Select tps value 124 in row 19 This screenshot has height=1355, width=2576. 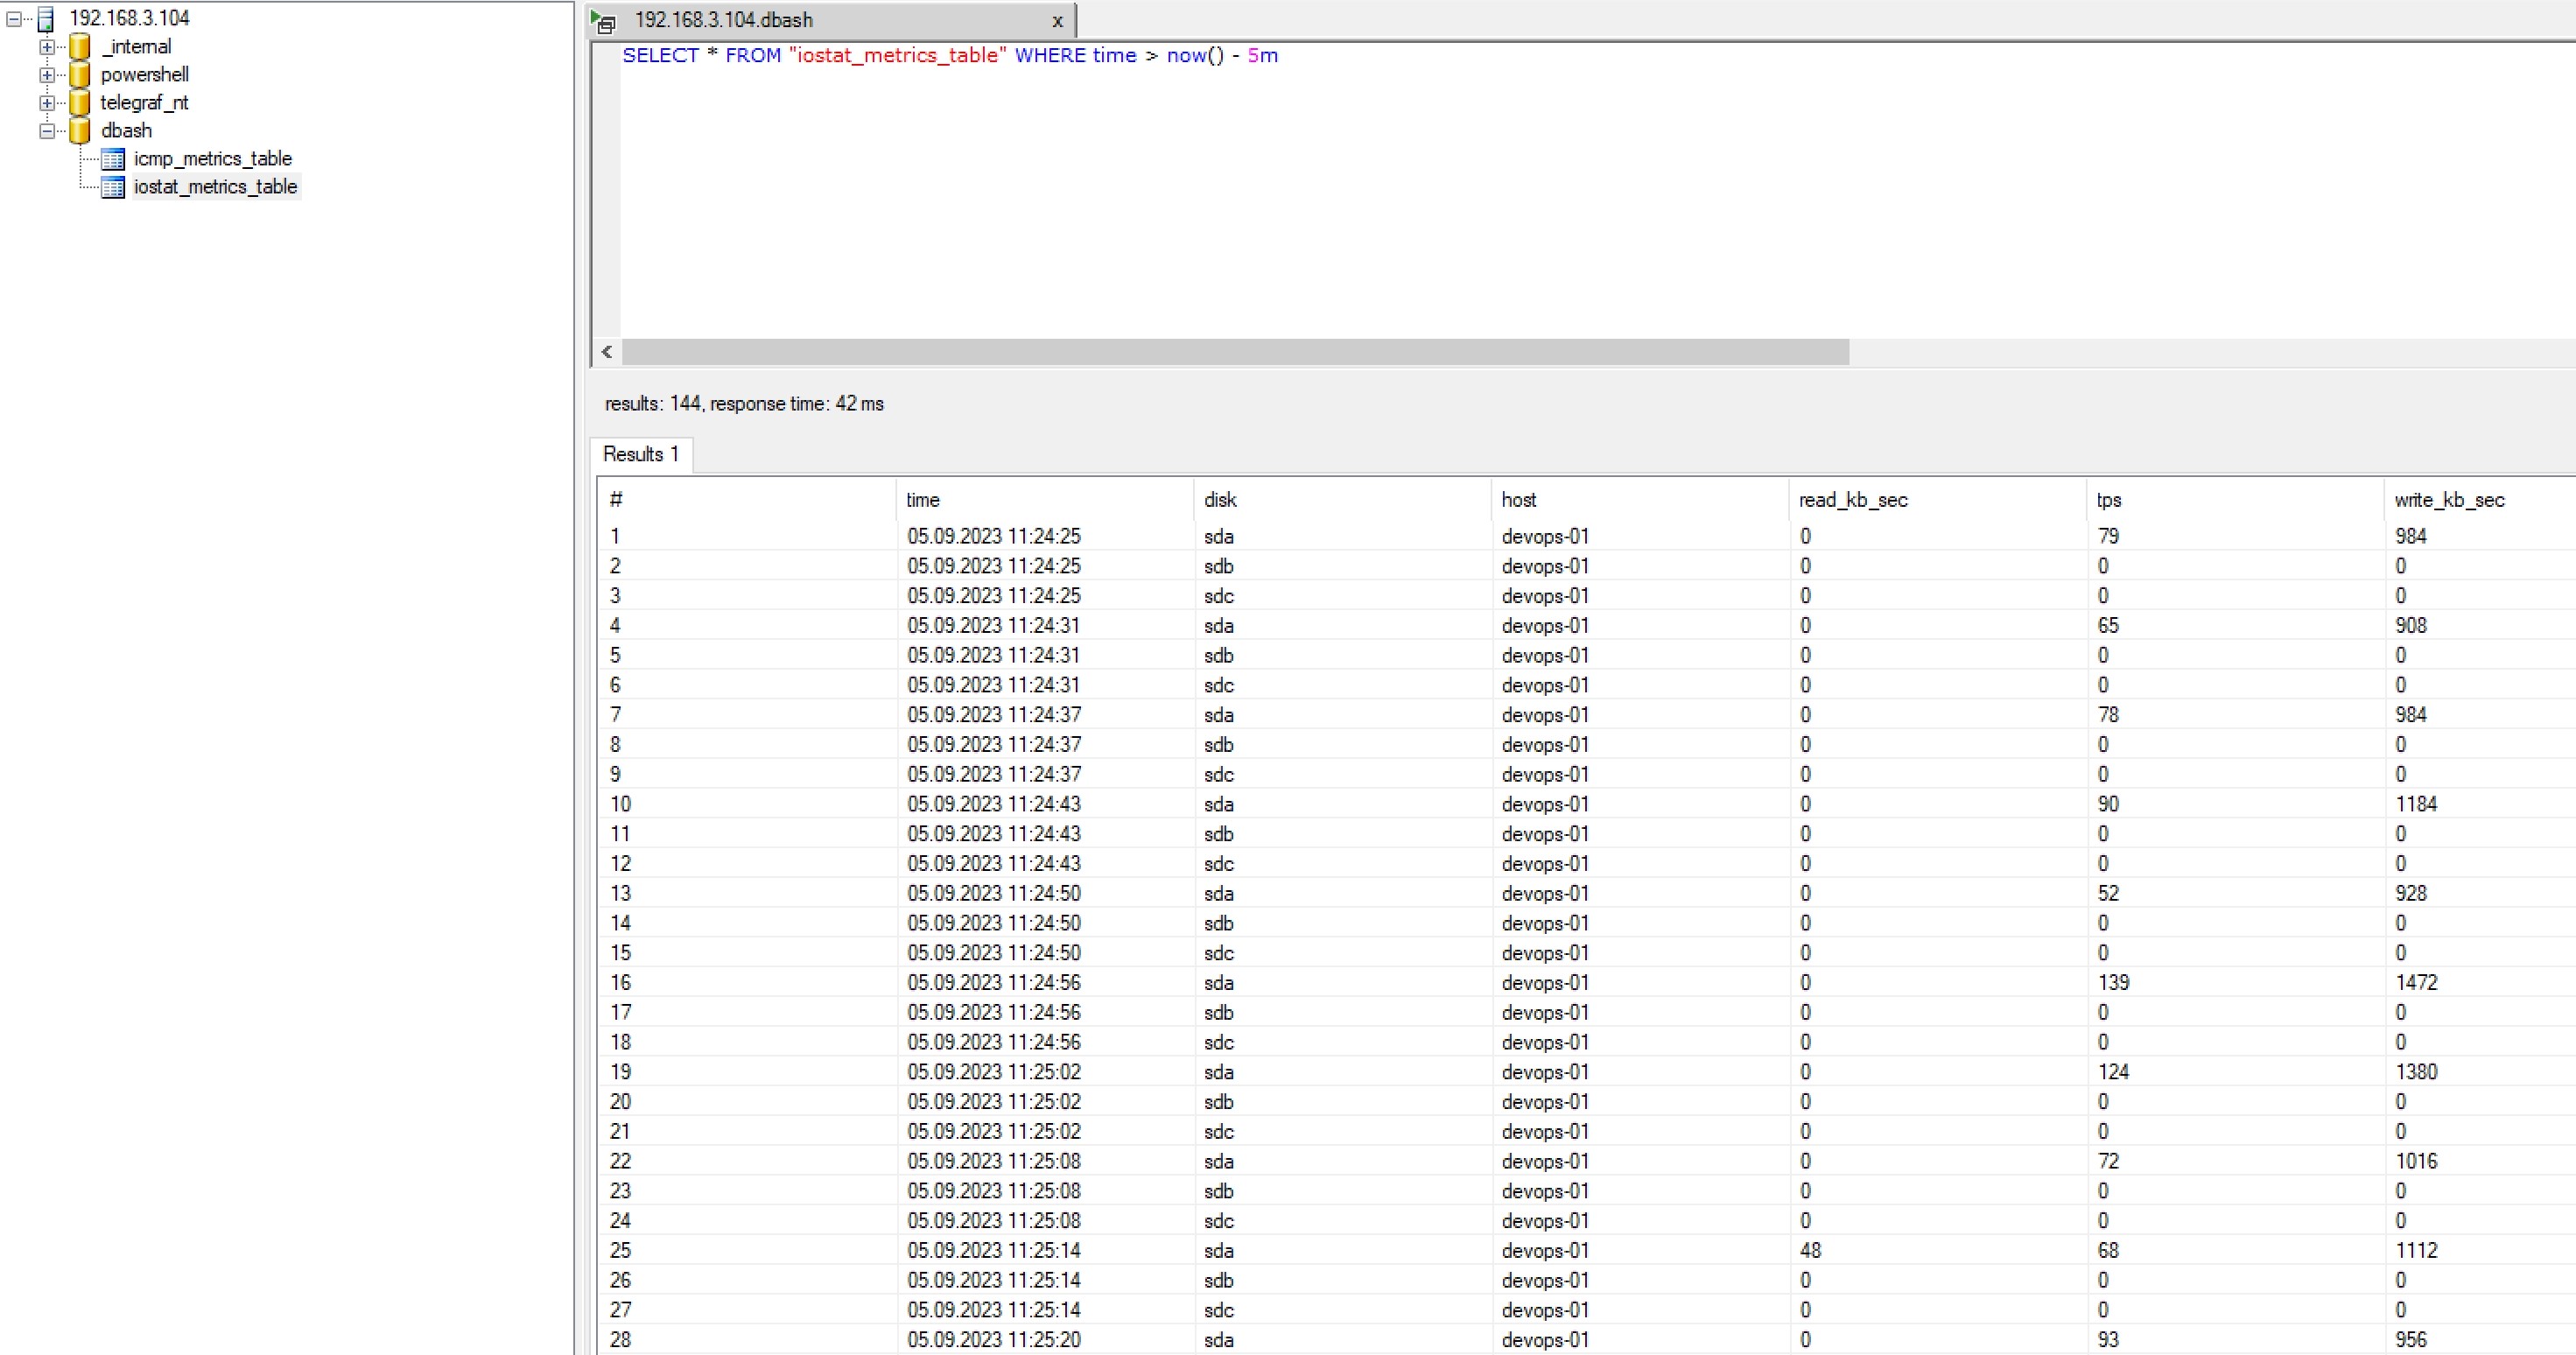(x=2113, y=1072)
